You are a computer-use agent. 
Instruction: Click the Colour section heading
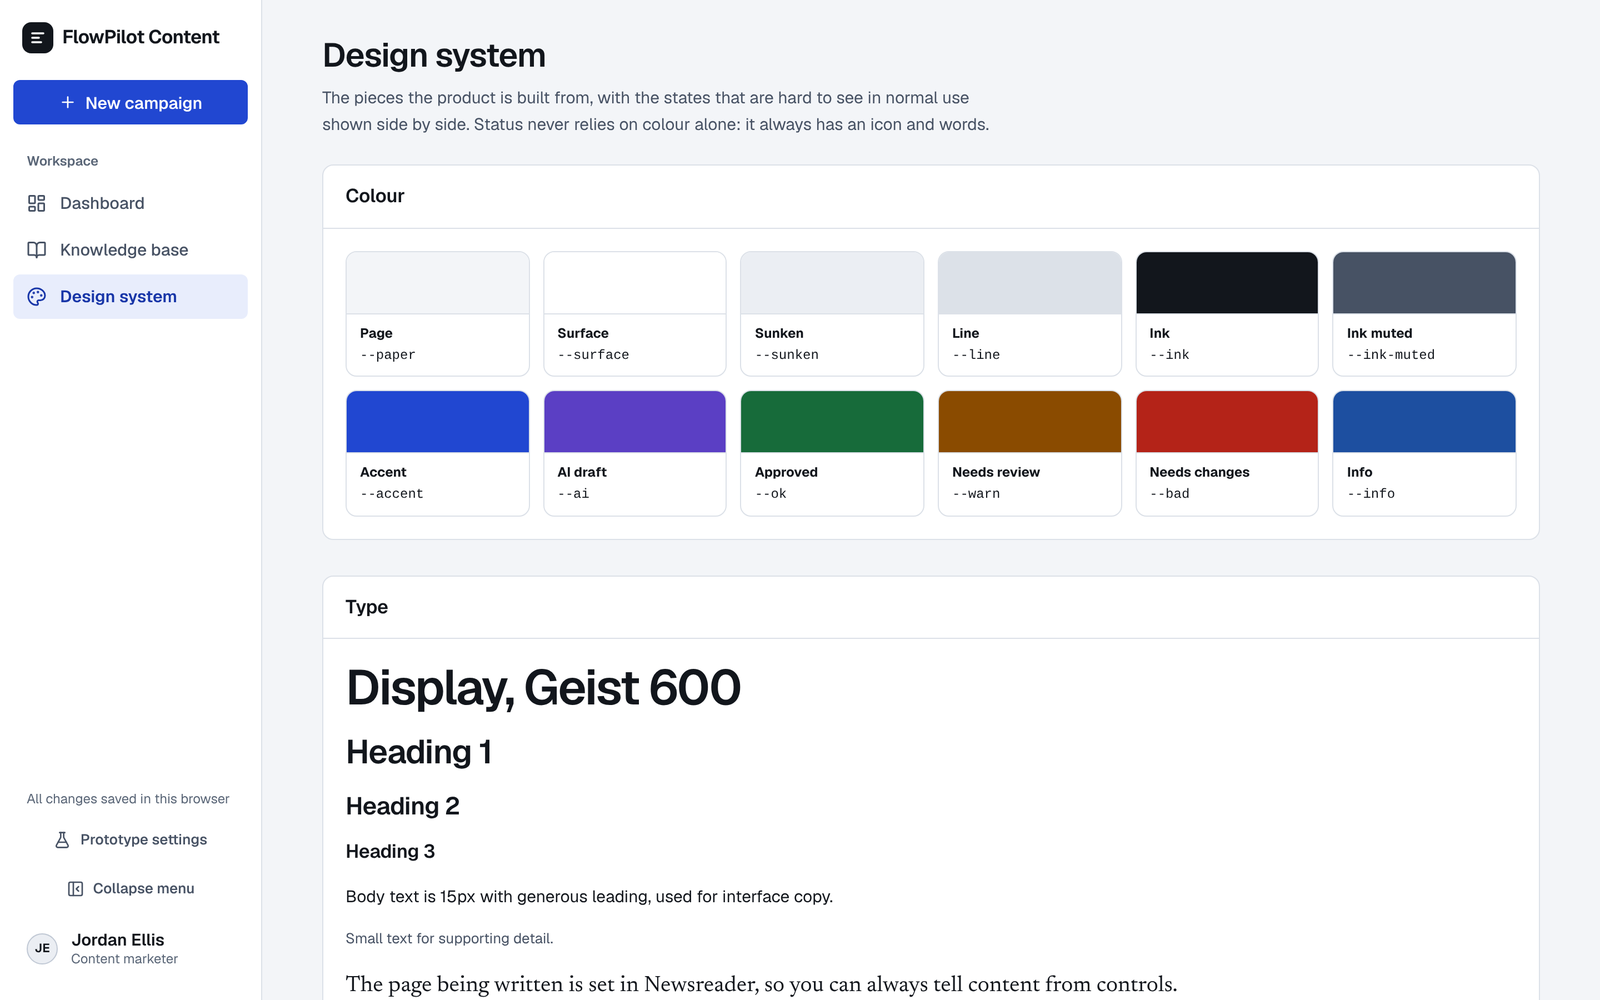tap(375, 196)
